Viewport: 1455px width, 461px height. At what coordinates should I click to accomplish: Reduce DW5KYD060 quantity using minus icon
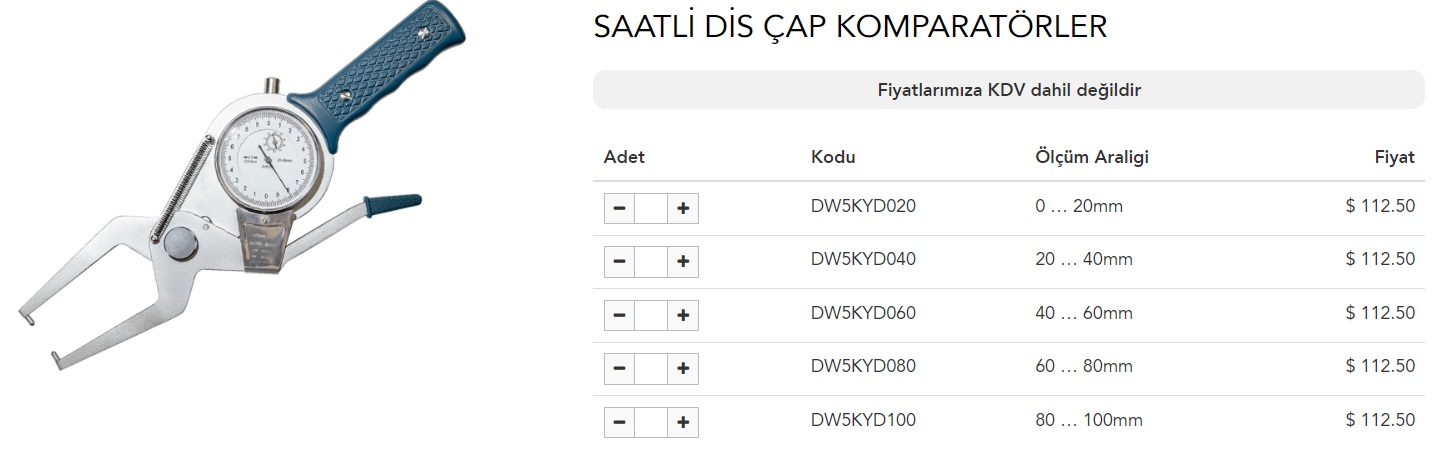619,315
